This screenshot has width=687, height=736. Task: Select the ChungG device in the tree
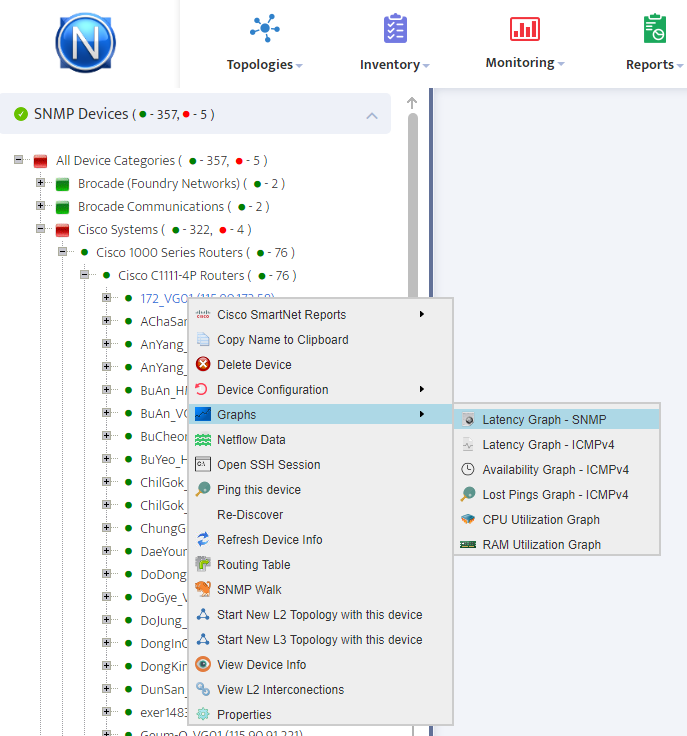click(x=163, y=529)
